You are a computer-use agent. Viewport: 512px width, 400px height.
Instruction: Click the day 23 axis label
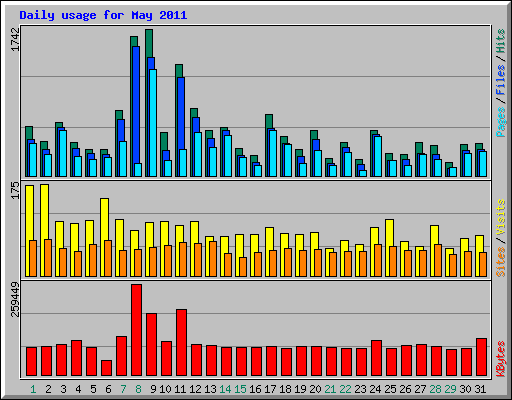[360, 389]
